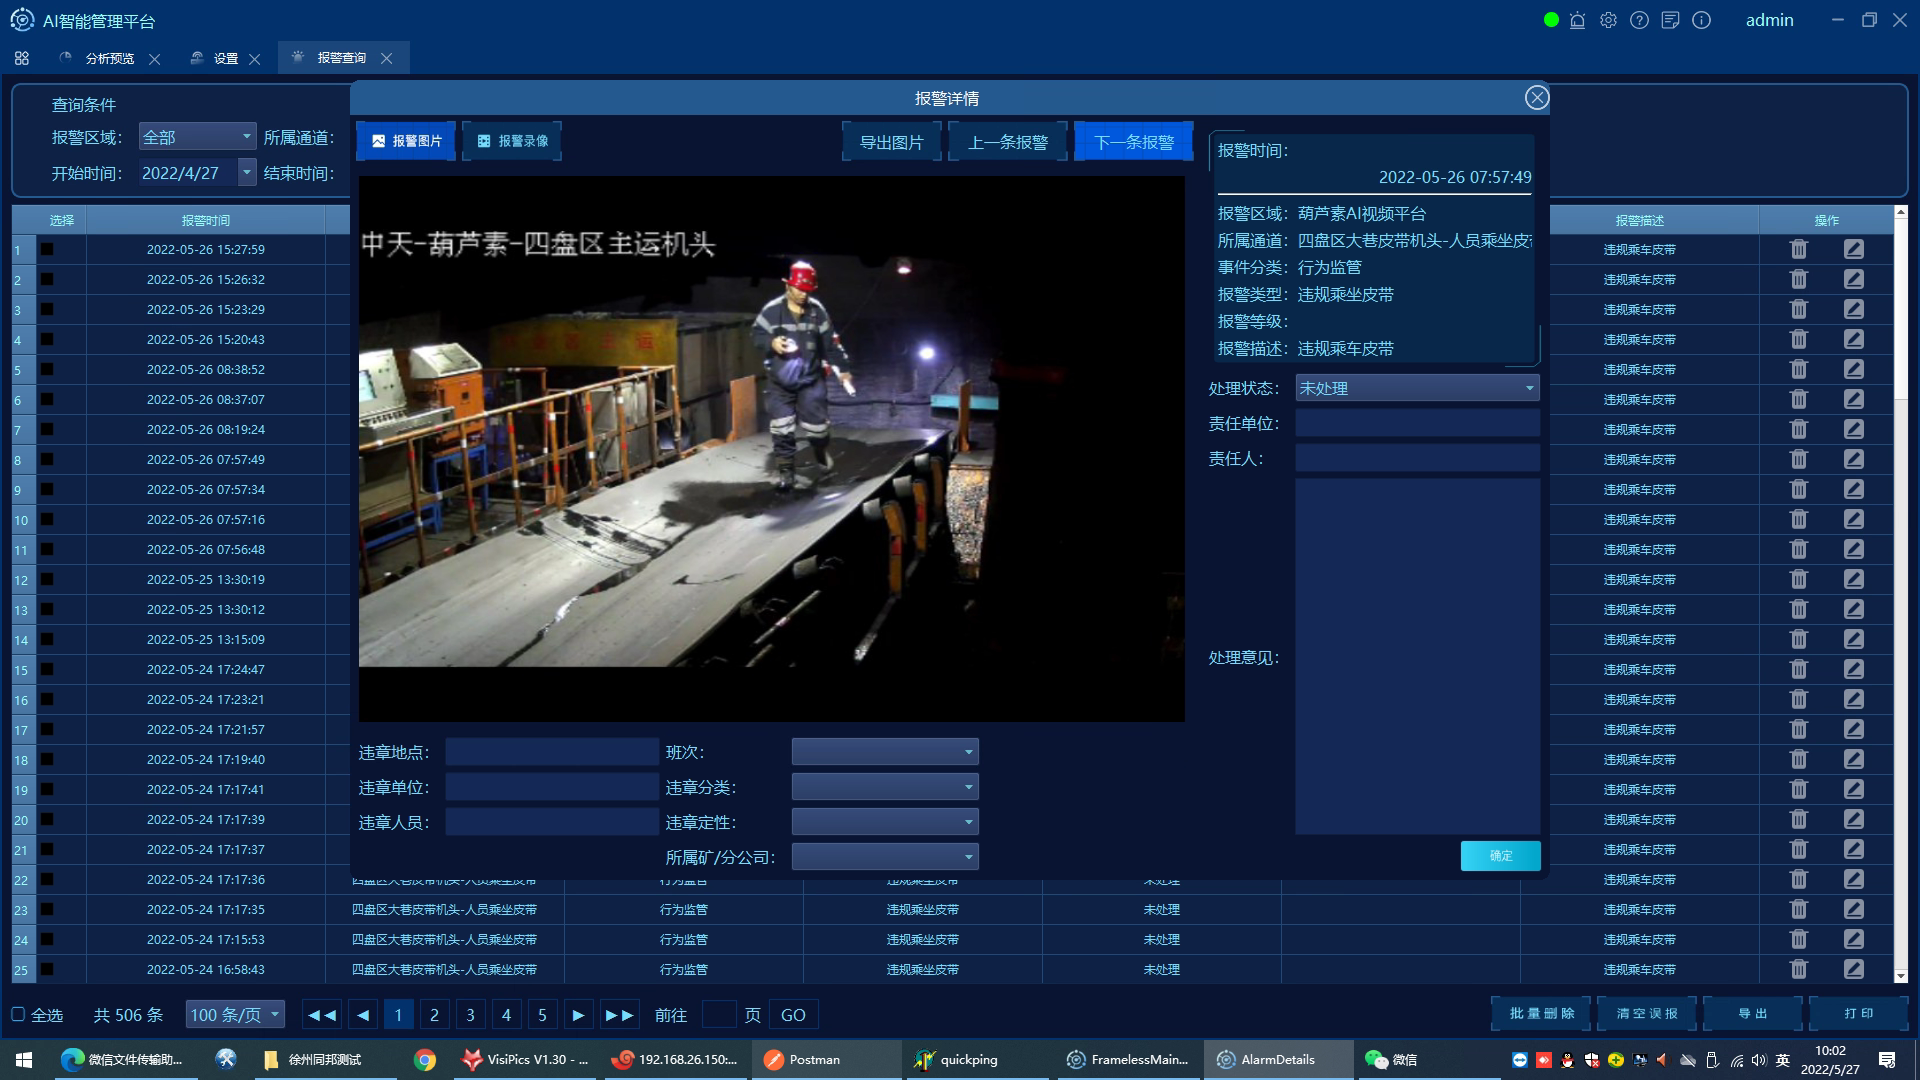The image size is (1920, 1080).
Task: Open the 班次 dropdown
Action: coord(885,752)
